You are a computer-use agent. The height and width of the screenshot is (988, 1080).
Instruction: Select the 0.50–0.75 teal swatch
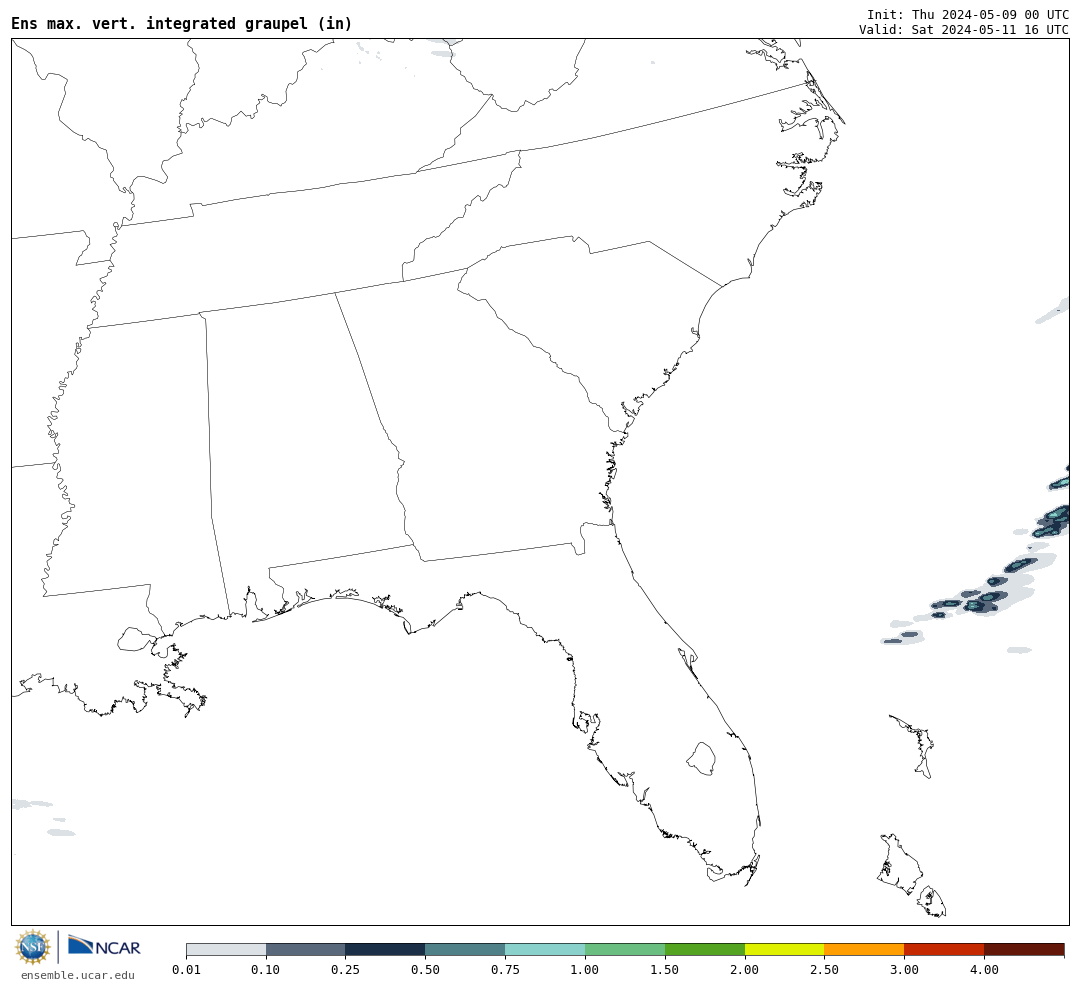[x=466, y=950]
